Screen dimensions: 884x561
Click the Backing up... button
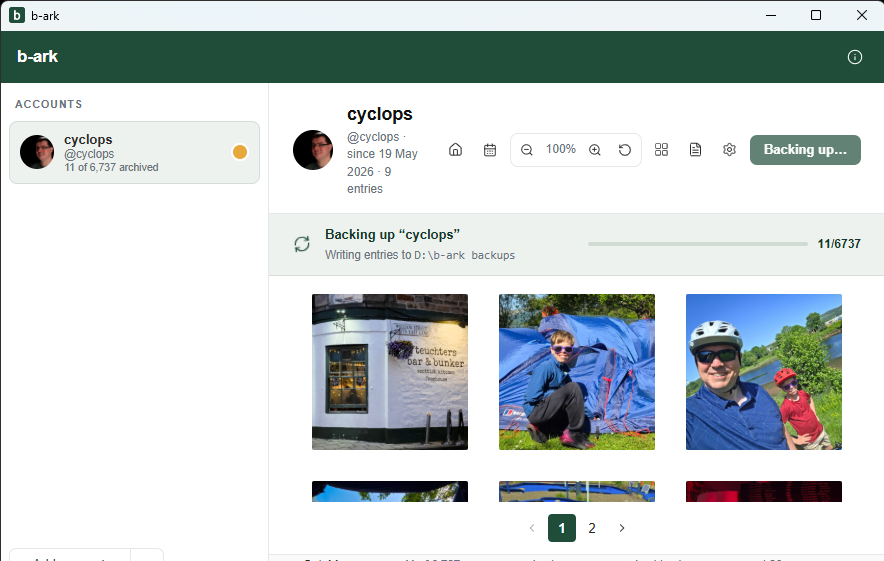805,150
